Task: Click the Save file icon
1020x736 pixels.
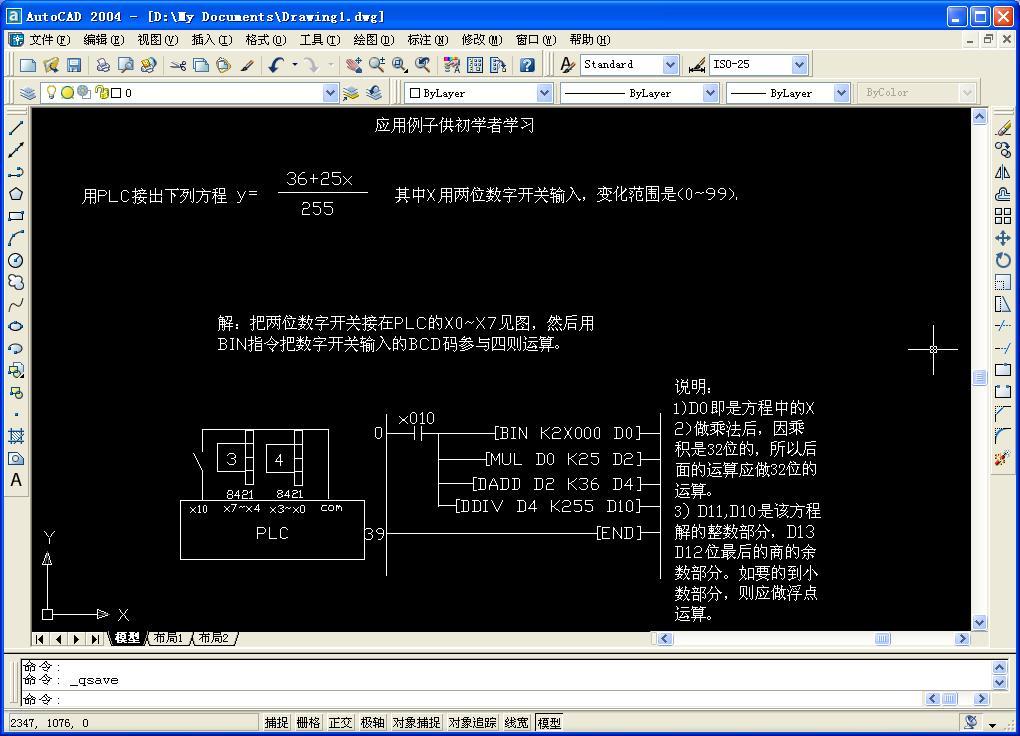Action: pyautogui.click(x=74, y=65)
